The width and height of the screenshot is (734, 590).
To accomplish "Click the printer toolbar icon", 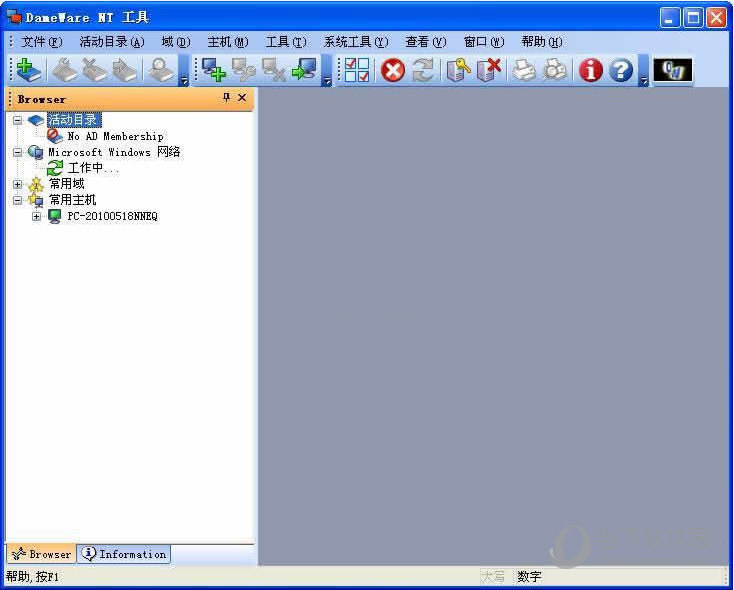I will coord(524,70).
